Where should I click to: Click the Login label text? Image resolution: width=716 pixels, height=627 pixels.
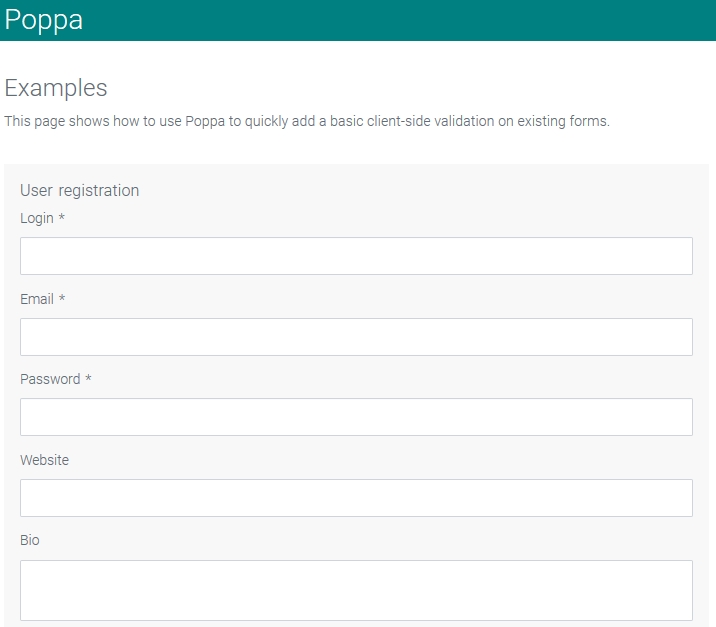(37, 218)
